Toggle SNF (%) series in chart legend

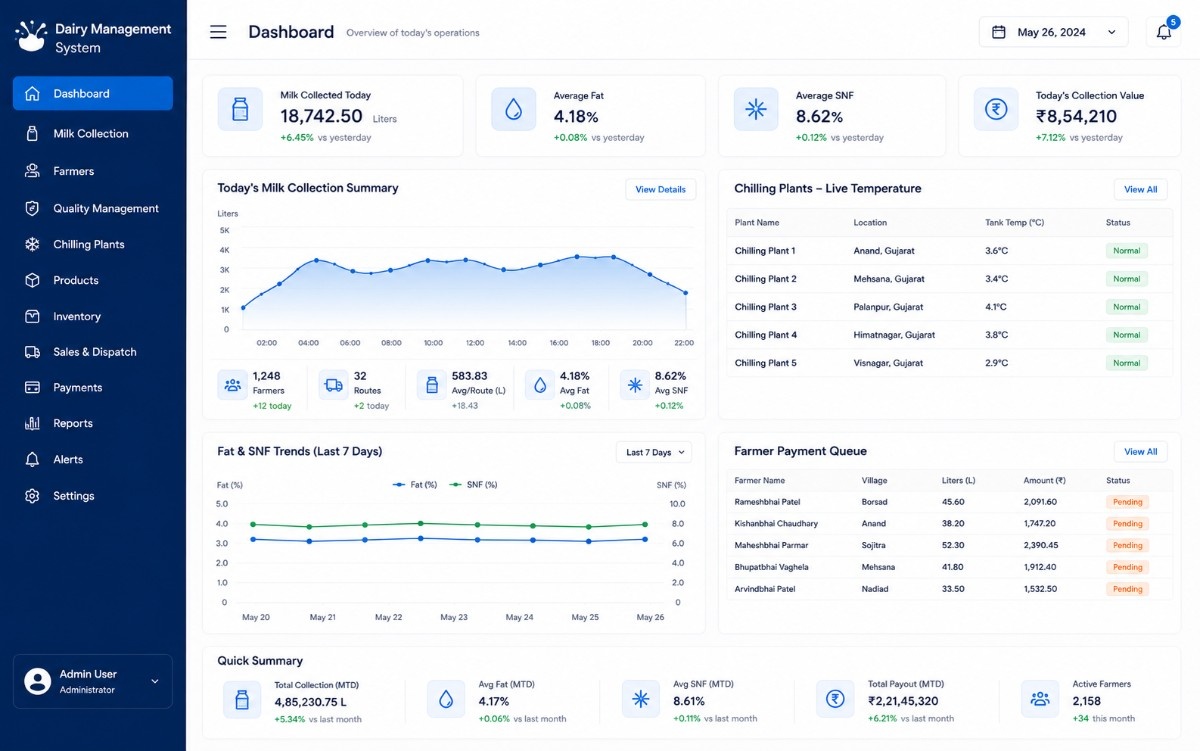[472, 484]
